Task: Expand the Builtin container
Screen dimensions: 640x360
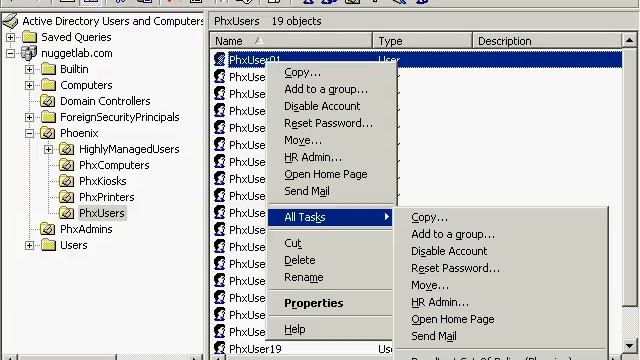Action: [x=29, y=69]
